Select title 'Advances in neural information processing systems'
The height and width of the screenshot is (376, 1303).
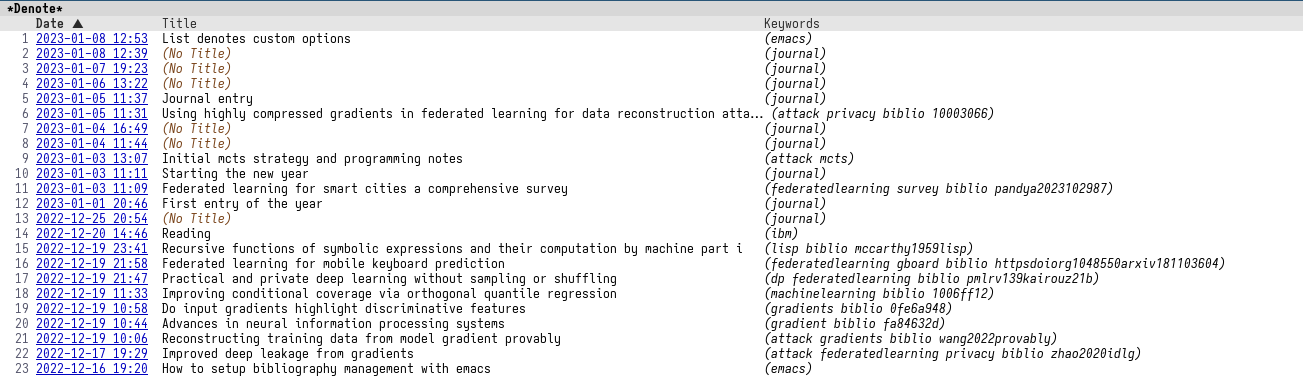(333, 323)
